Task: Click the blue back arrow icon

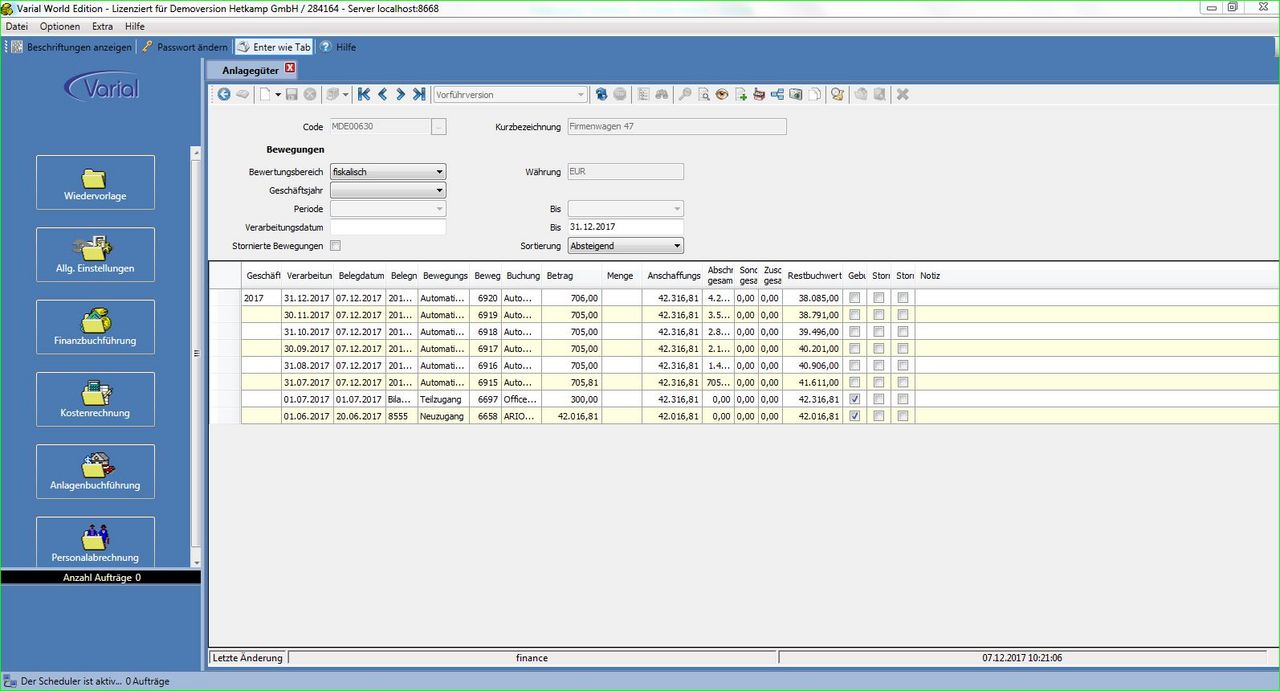Action: point(224,94)
